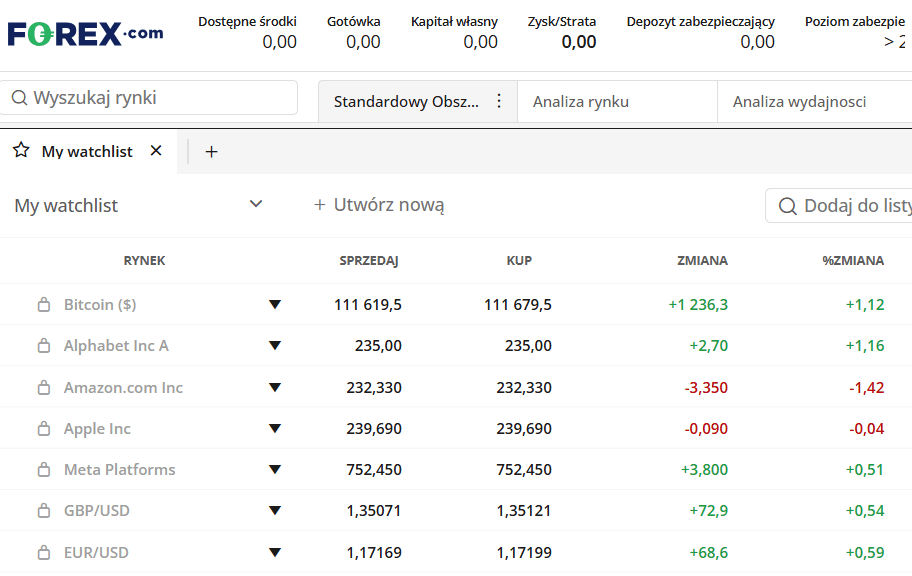Image resolution: width=912 pixels, height=576 pixels.
Task: Open the GBP/USD market
Action: pos(97,511)
